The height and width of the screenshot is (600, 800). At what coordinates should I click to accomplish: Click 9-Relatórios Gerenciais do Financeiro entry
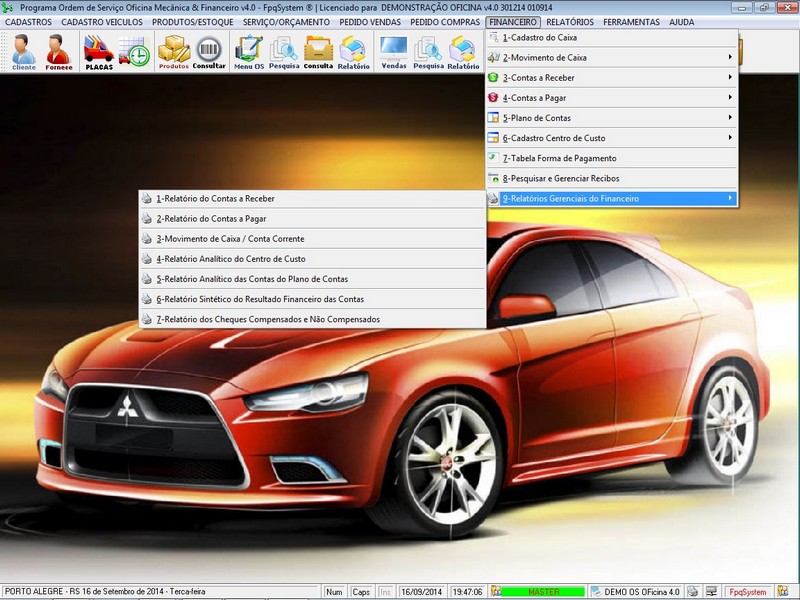pyautogui.click(x=612, y=198)
